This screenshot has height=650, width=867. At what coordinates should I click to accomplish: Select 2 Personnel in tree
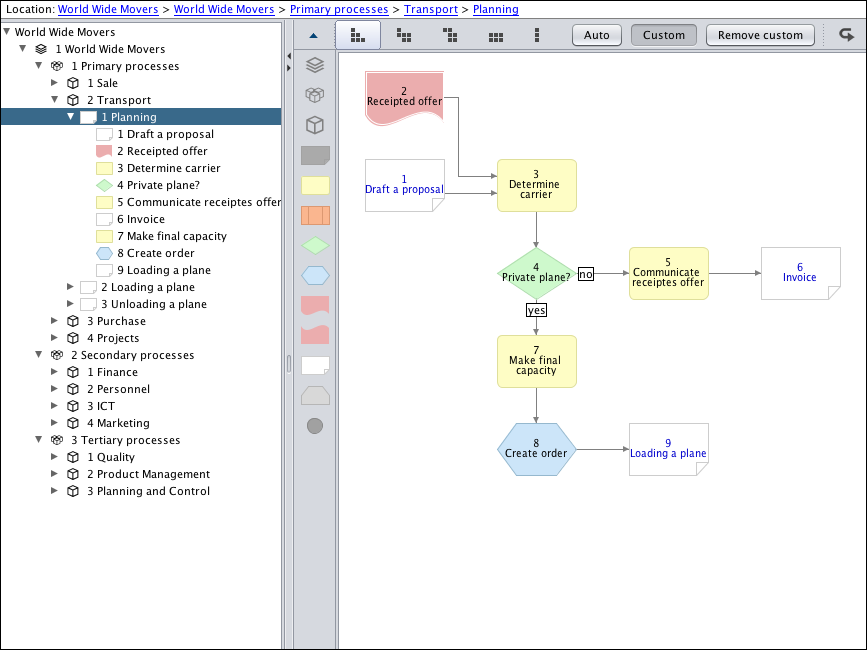108,389
